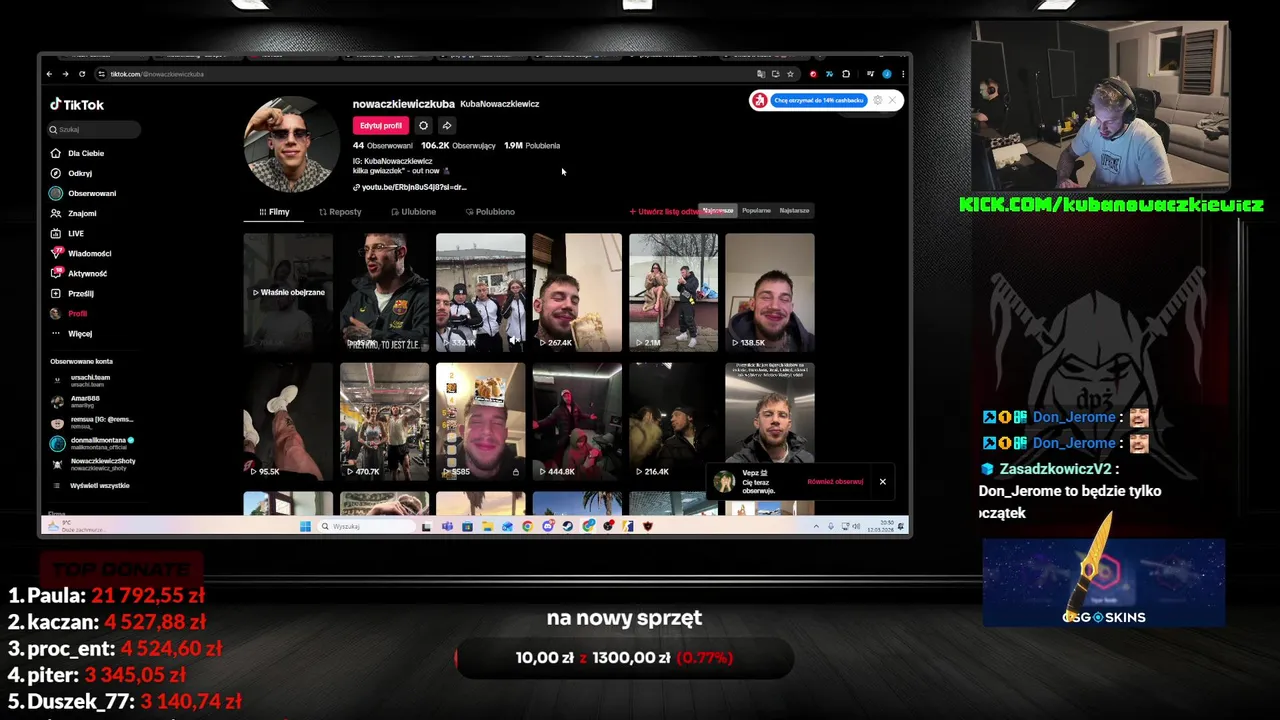Click the Szukaj search field in TikTok sidebar
1280x720 pixels.
coord(94,129)
